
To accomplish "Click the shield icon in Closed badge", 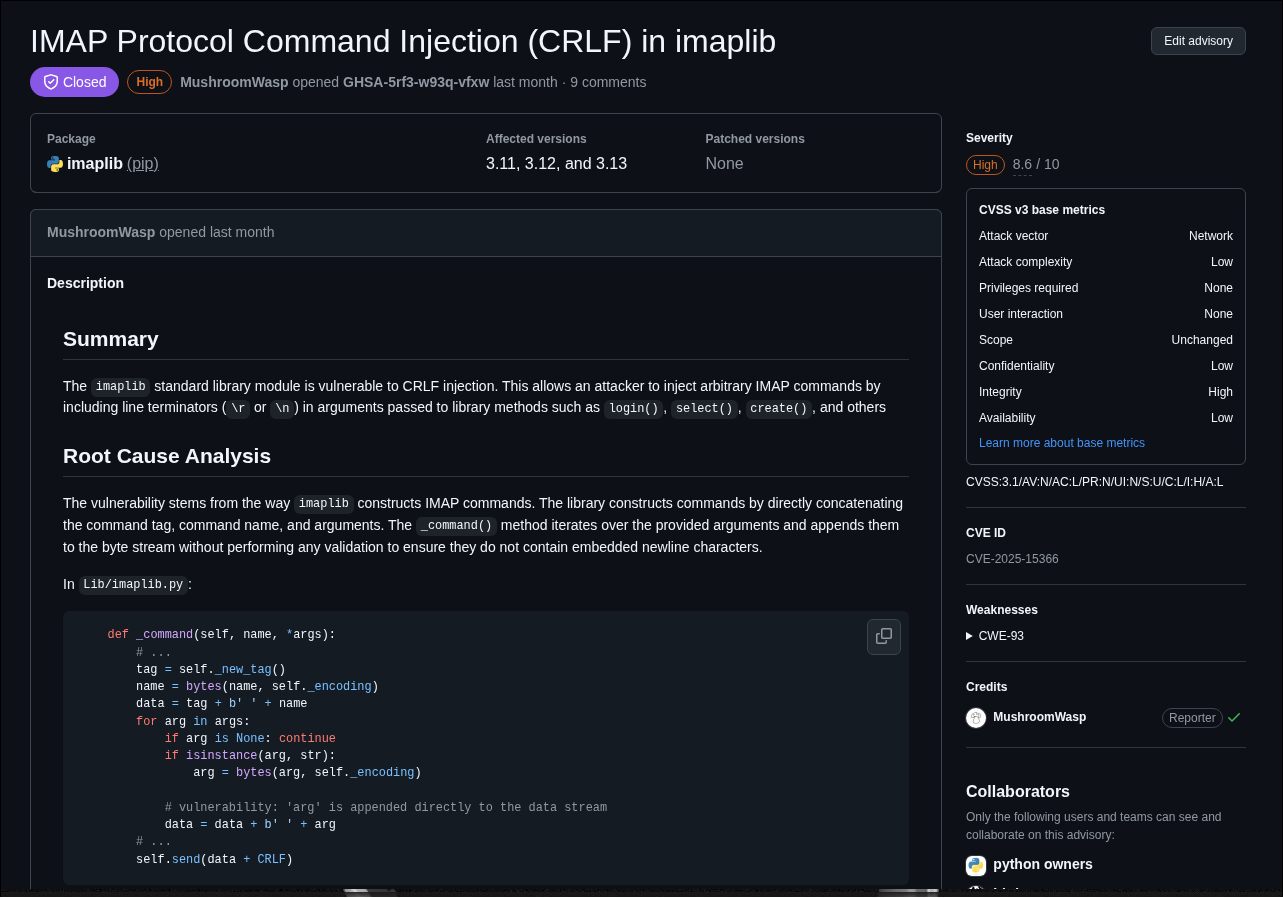I will pos(51,82).
